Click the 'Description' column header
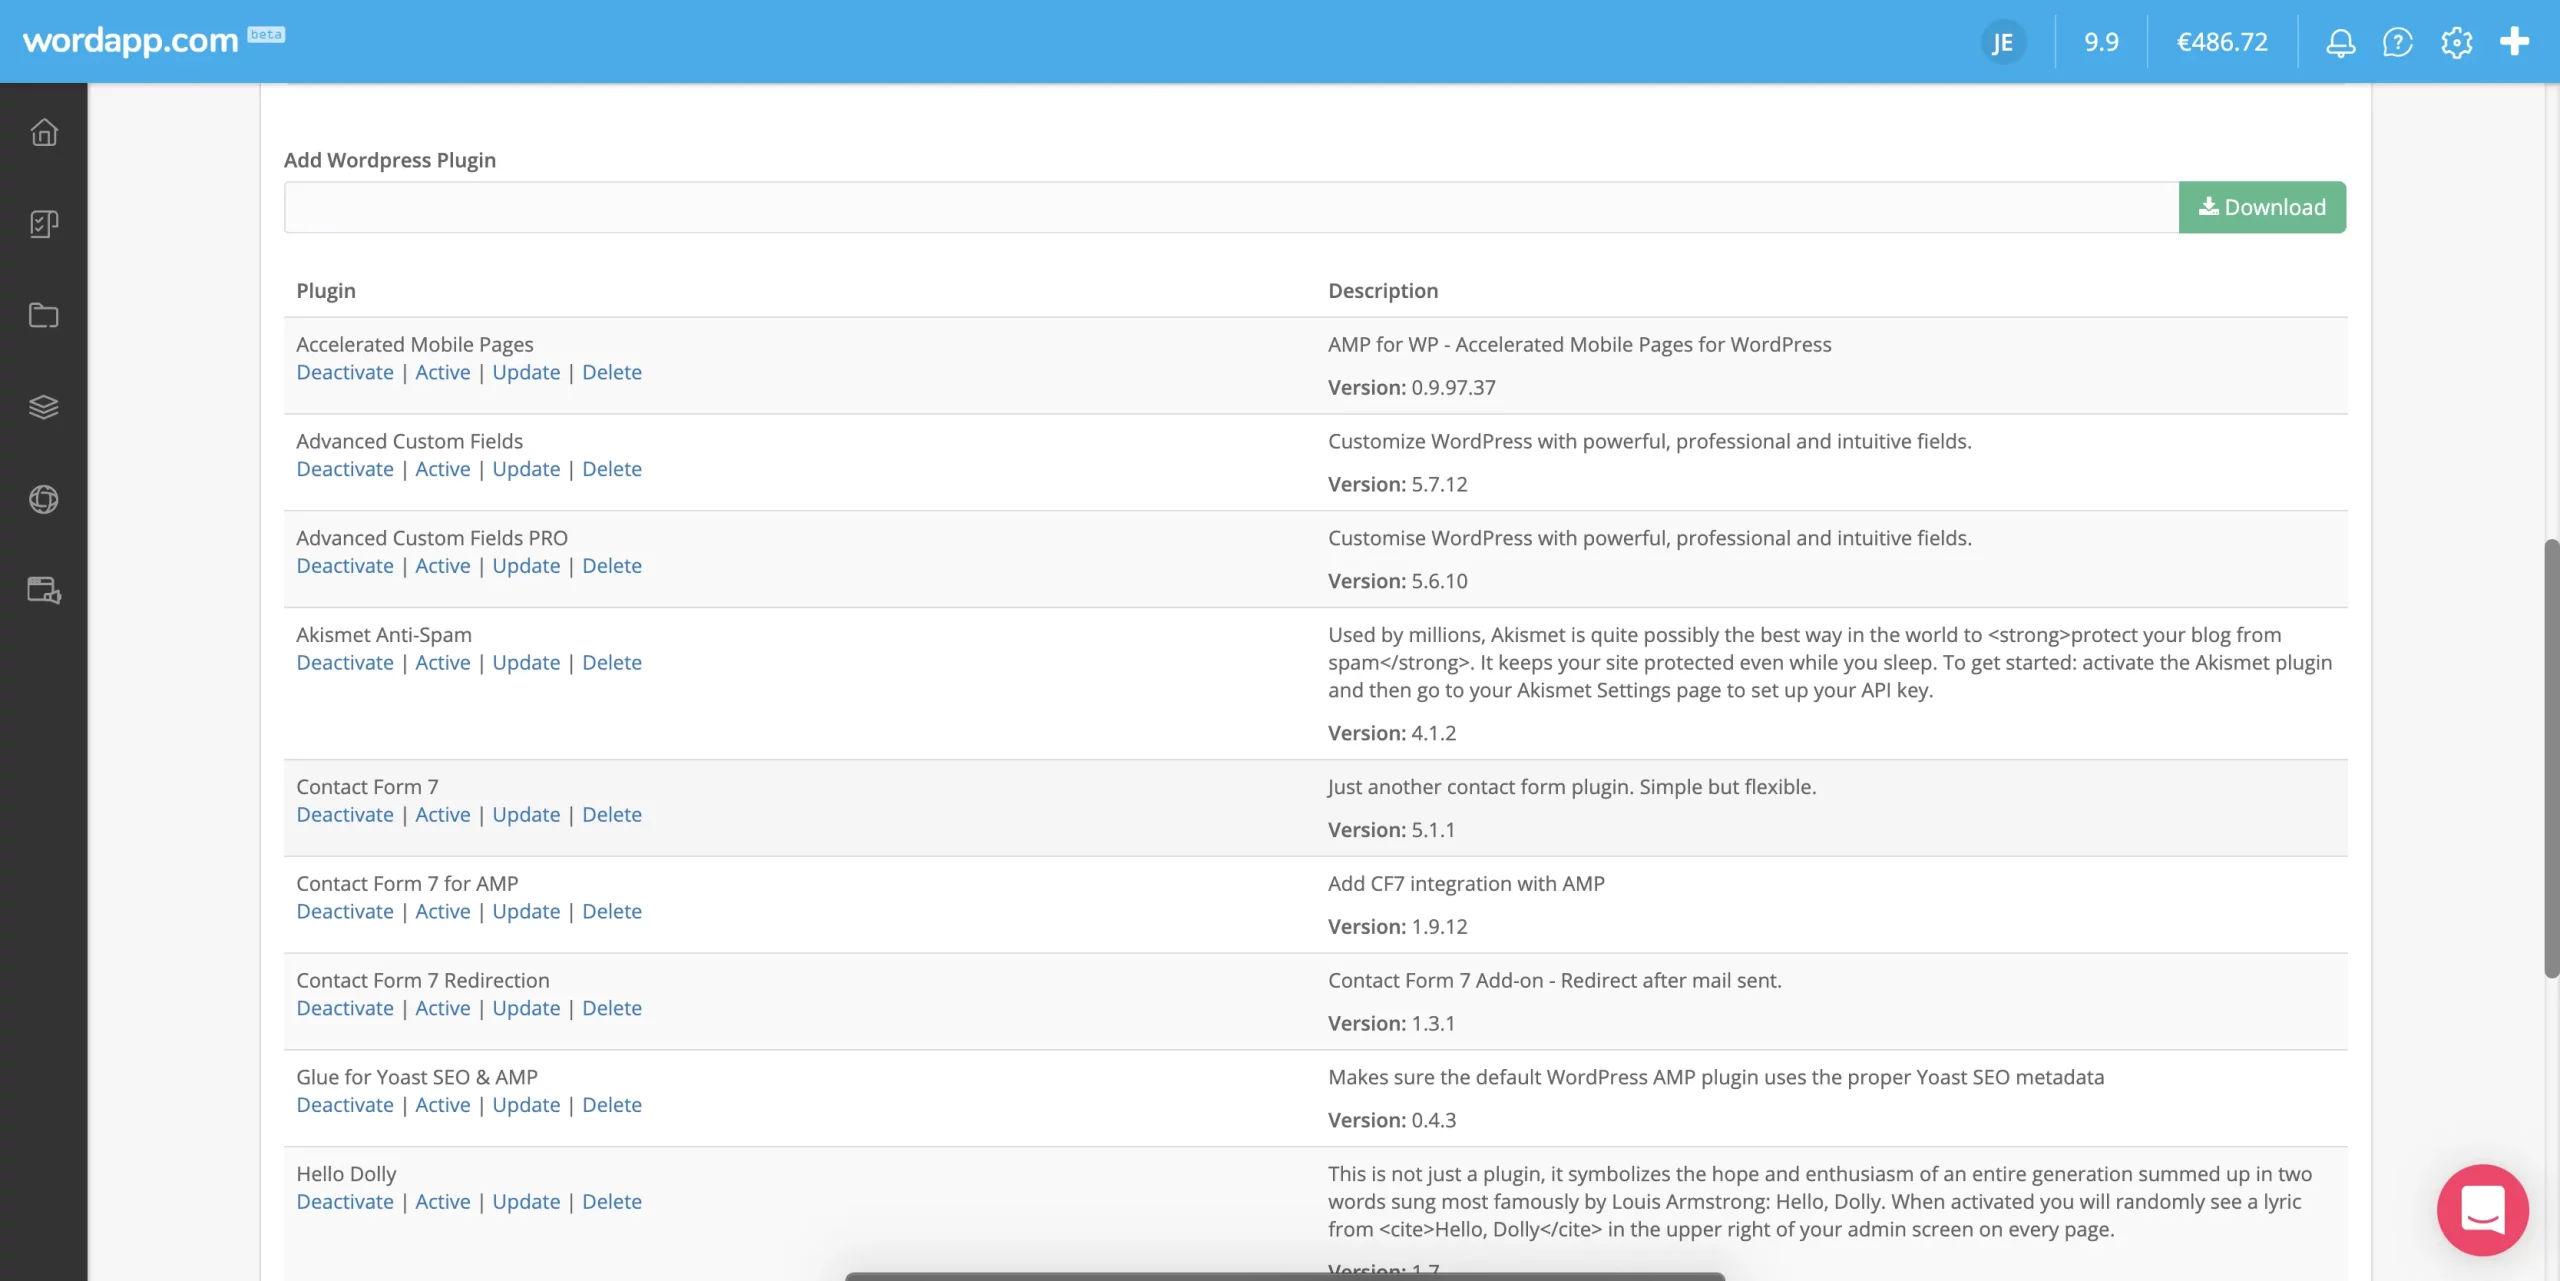This screenshot has height=1281, width=2560. point(1383,291)
